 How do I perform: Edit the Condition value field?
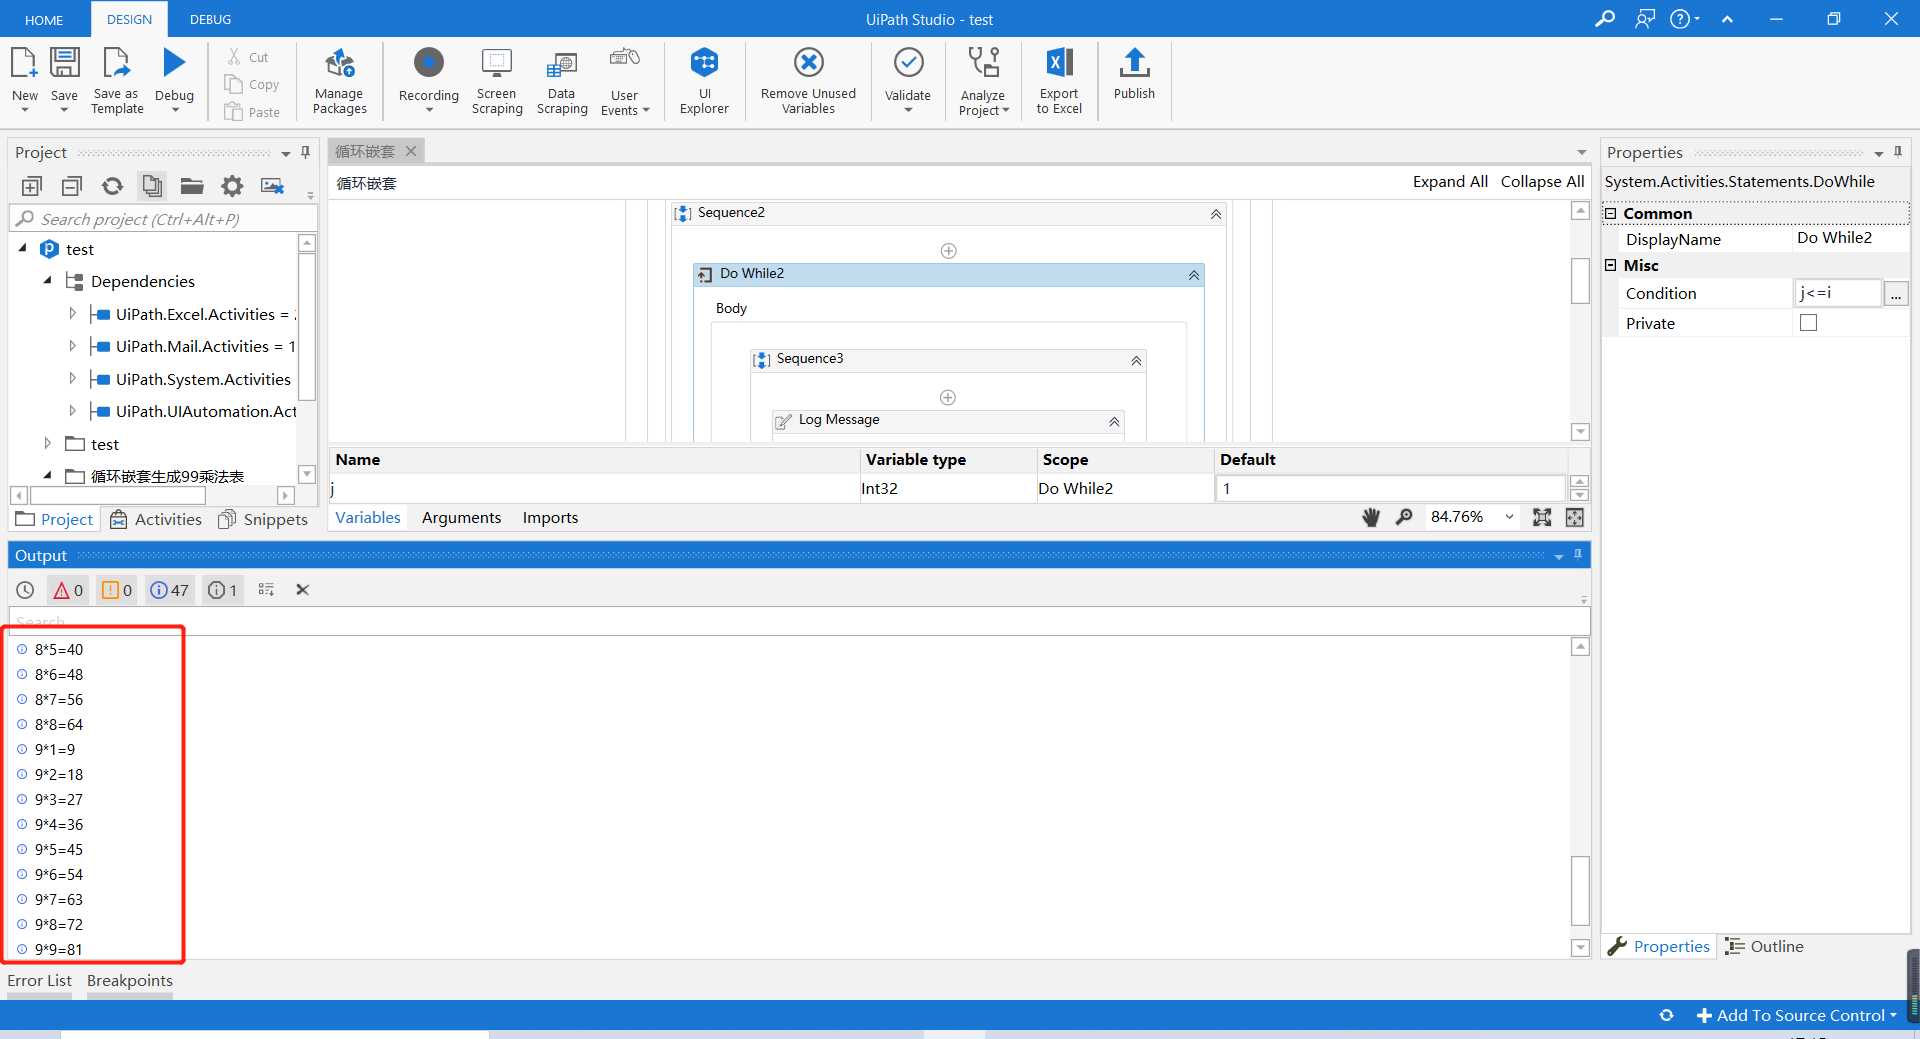[1838, 293]
